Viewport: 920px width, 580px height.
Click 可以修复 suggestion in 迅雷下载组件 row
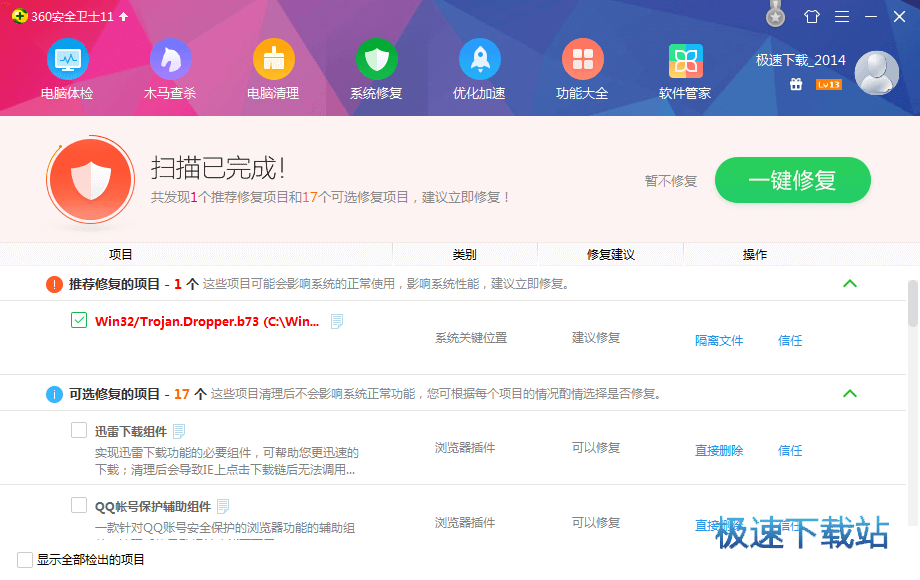click(596, 447)
